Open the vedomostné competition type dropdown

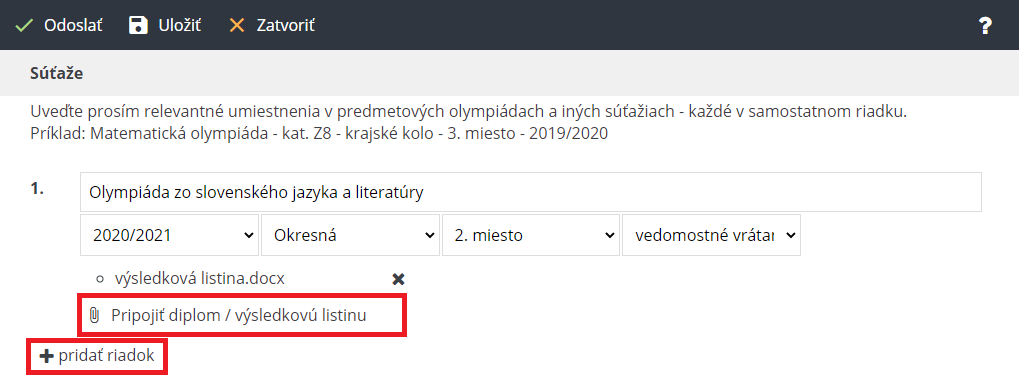pyautogui.click(x=712, y=235)
